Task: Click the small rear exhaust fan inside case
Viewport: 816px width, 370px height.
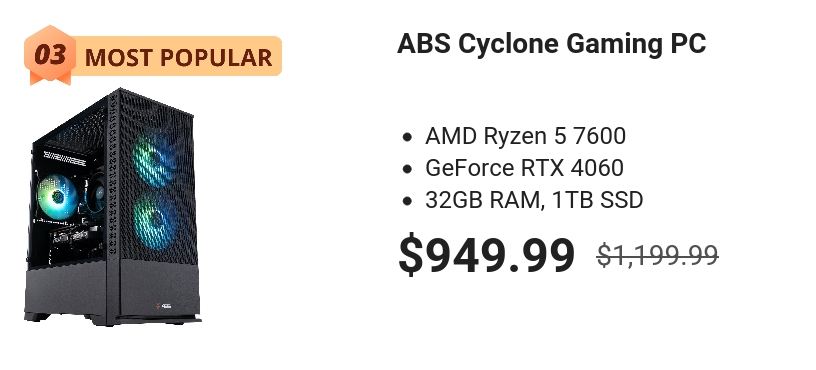Action: (96, 195)
